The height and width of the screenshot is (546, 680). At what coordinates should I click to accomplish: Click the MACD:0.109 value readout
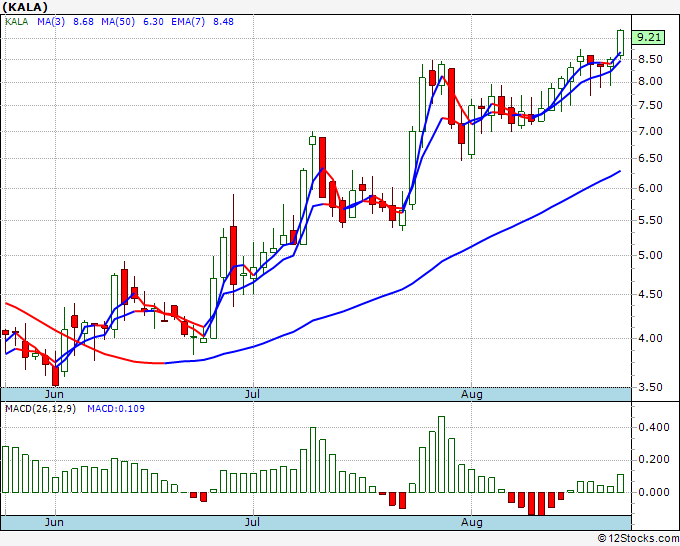click(x=116, y=409)
